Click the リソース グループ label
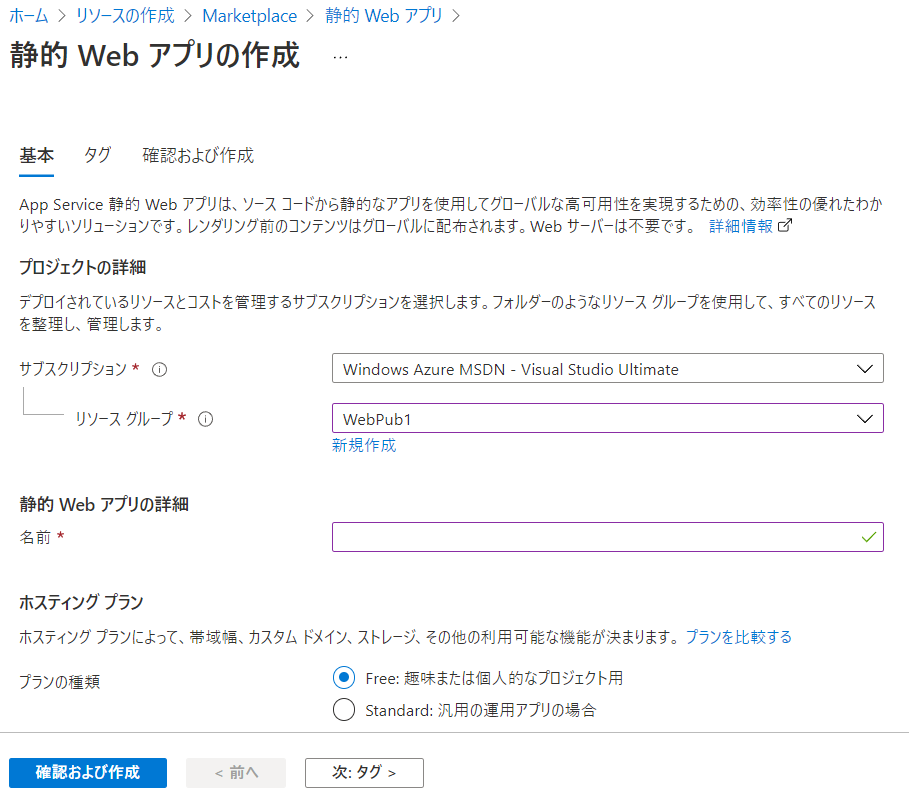The width and height of the screenshot is (909, 795). tap(124, 419)
